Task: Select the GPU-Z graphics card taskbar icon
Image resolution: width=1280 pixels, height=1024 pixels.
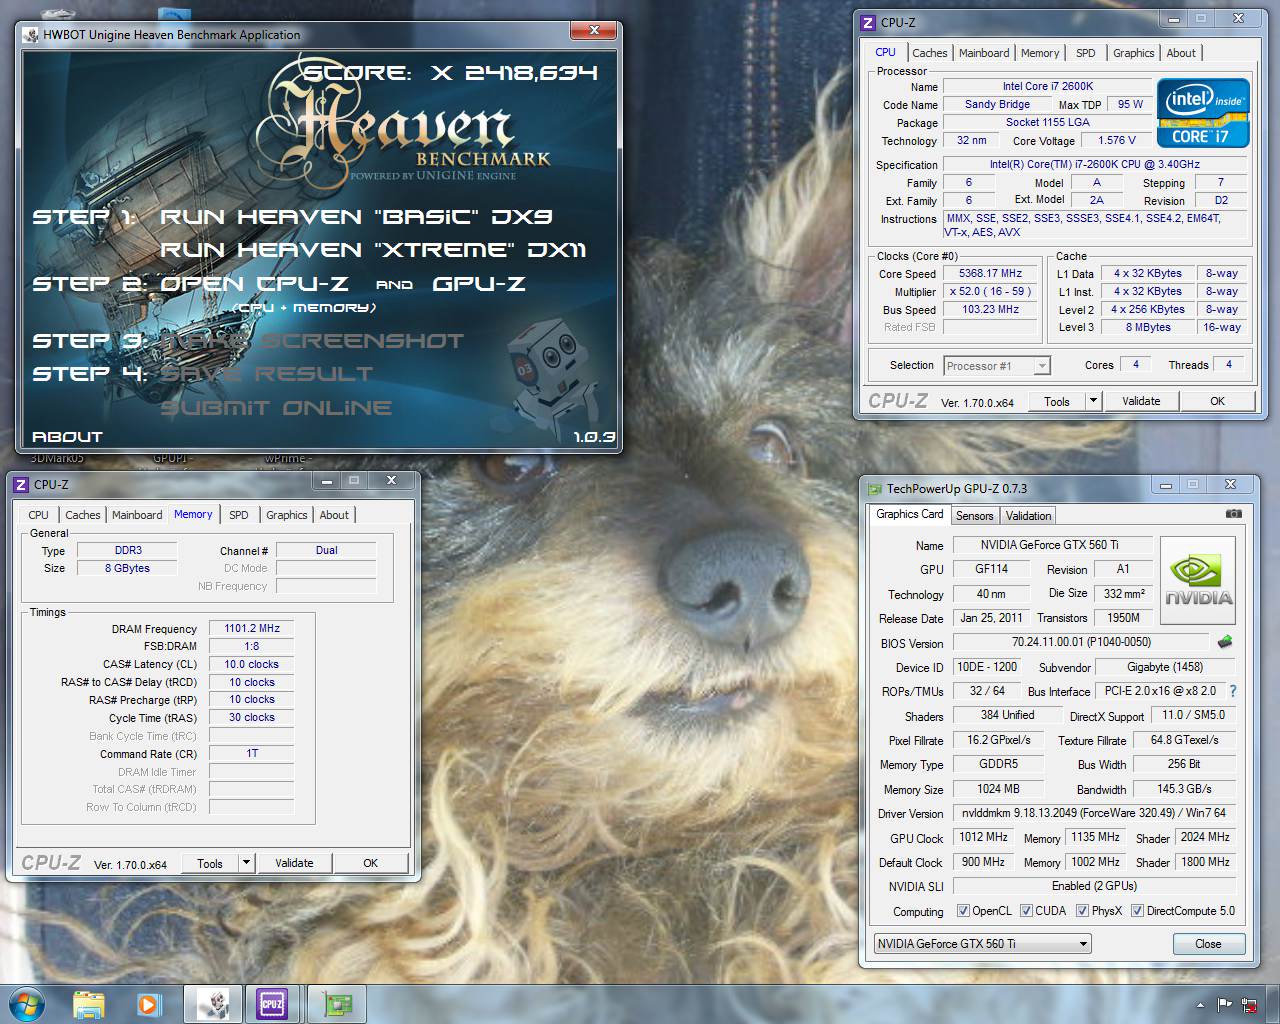Action: [x=335, y=1004]
